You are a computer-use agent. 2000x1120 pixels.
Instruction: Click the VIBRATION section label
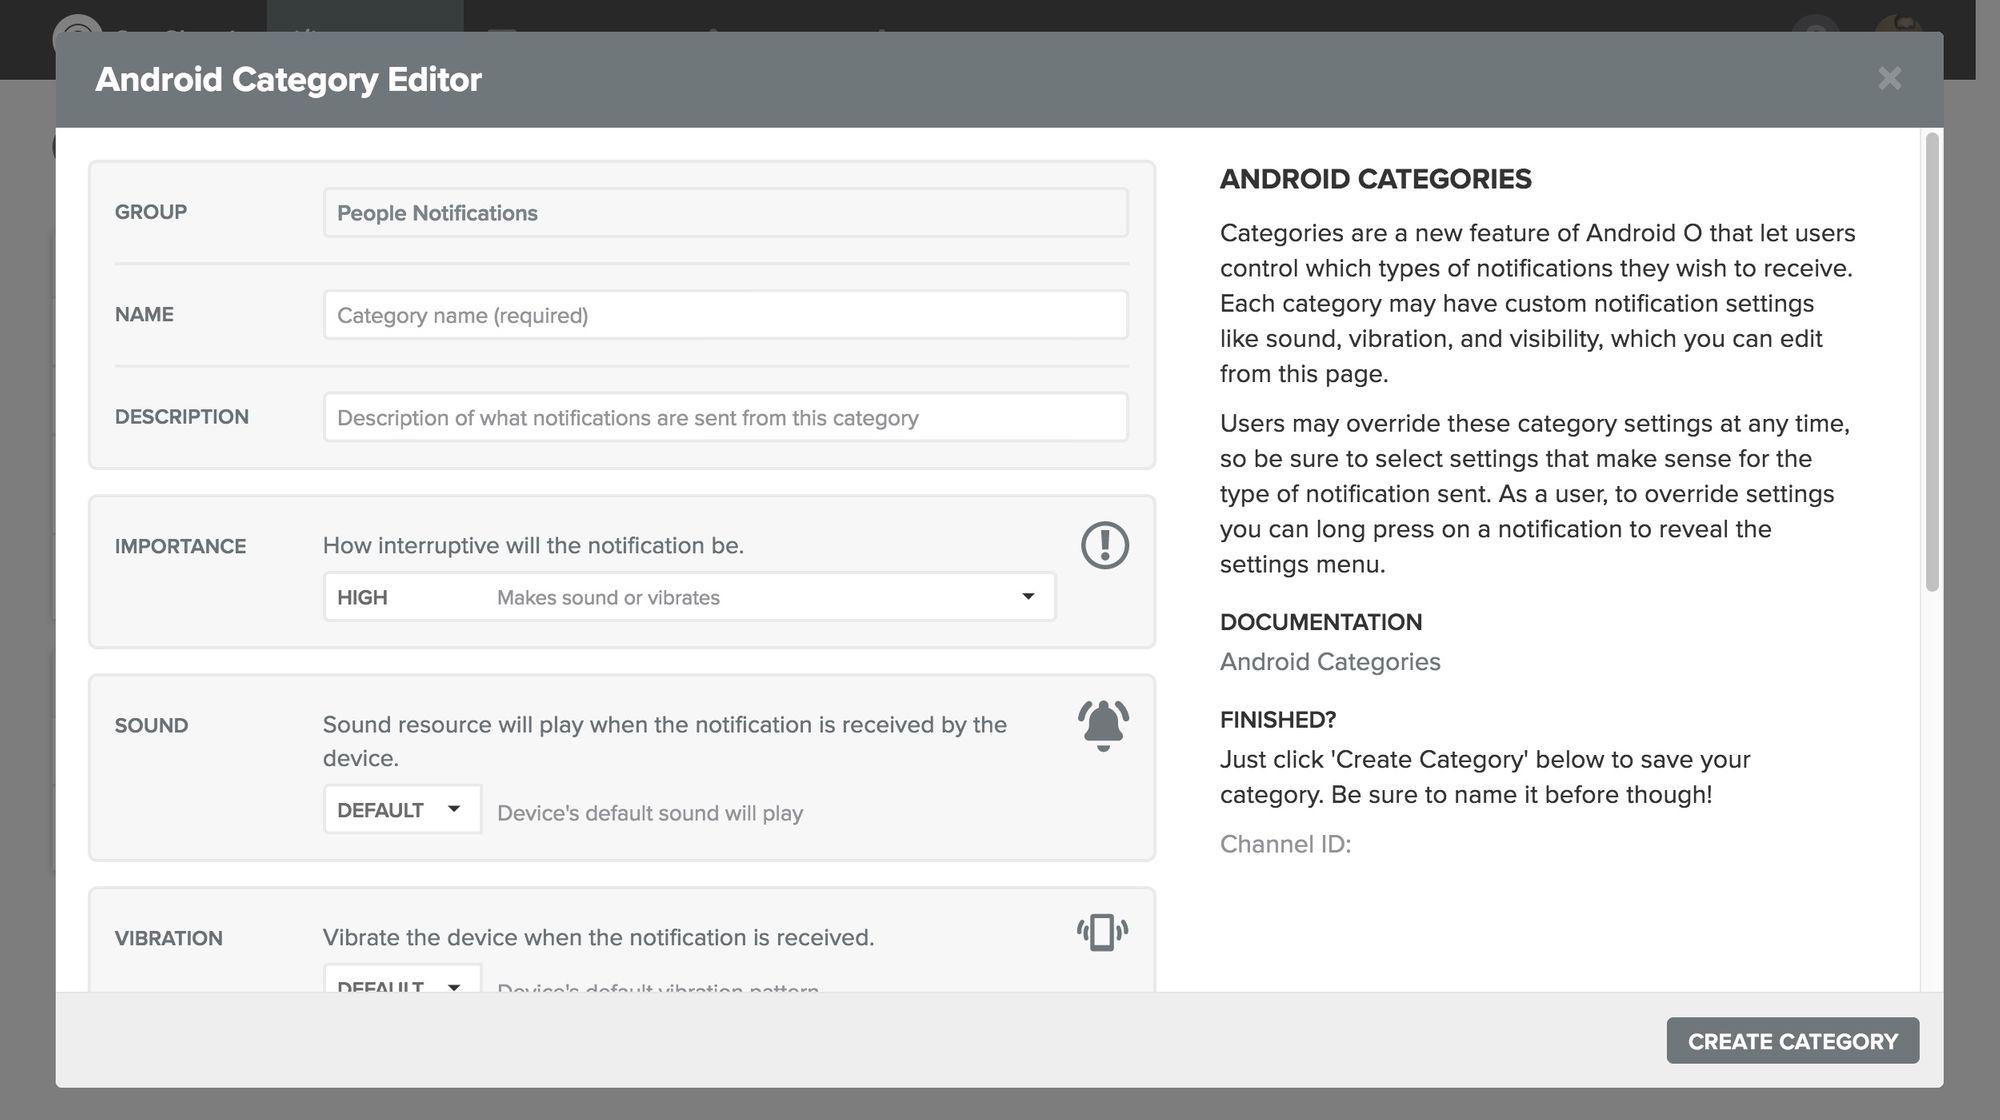168,938
